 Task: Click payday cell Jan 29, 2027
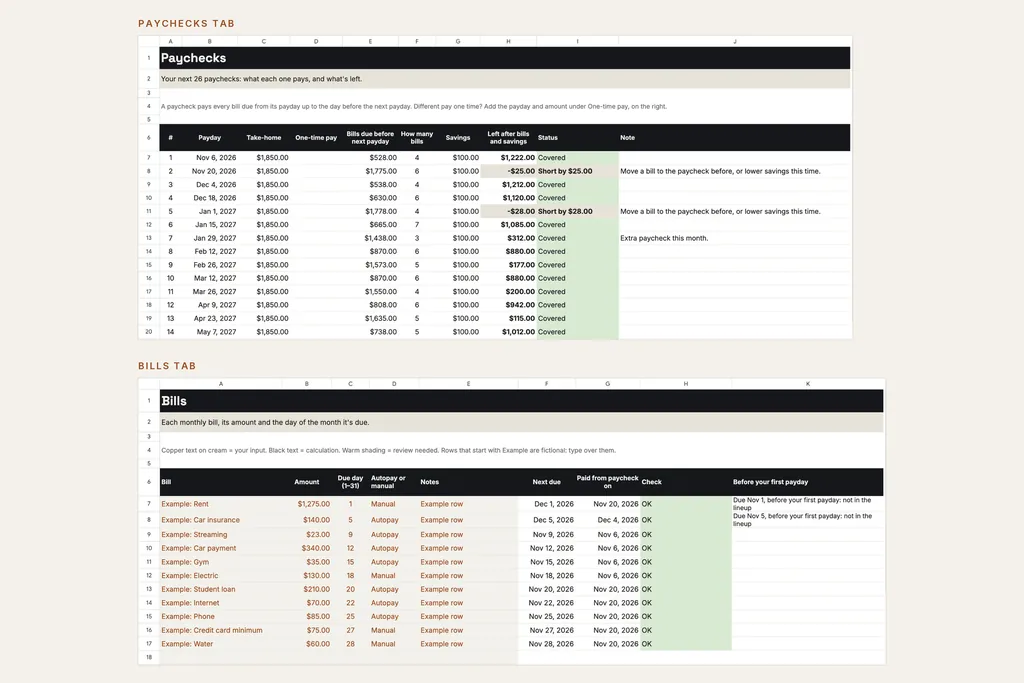pos(210,238)
